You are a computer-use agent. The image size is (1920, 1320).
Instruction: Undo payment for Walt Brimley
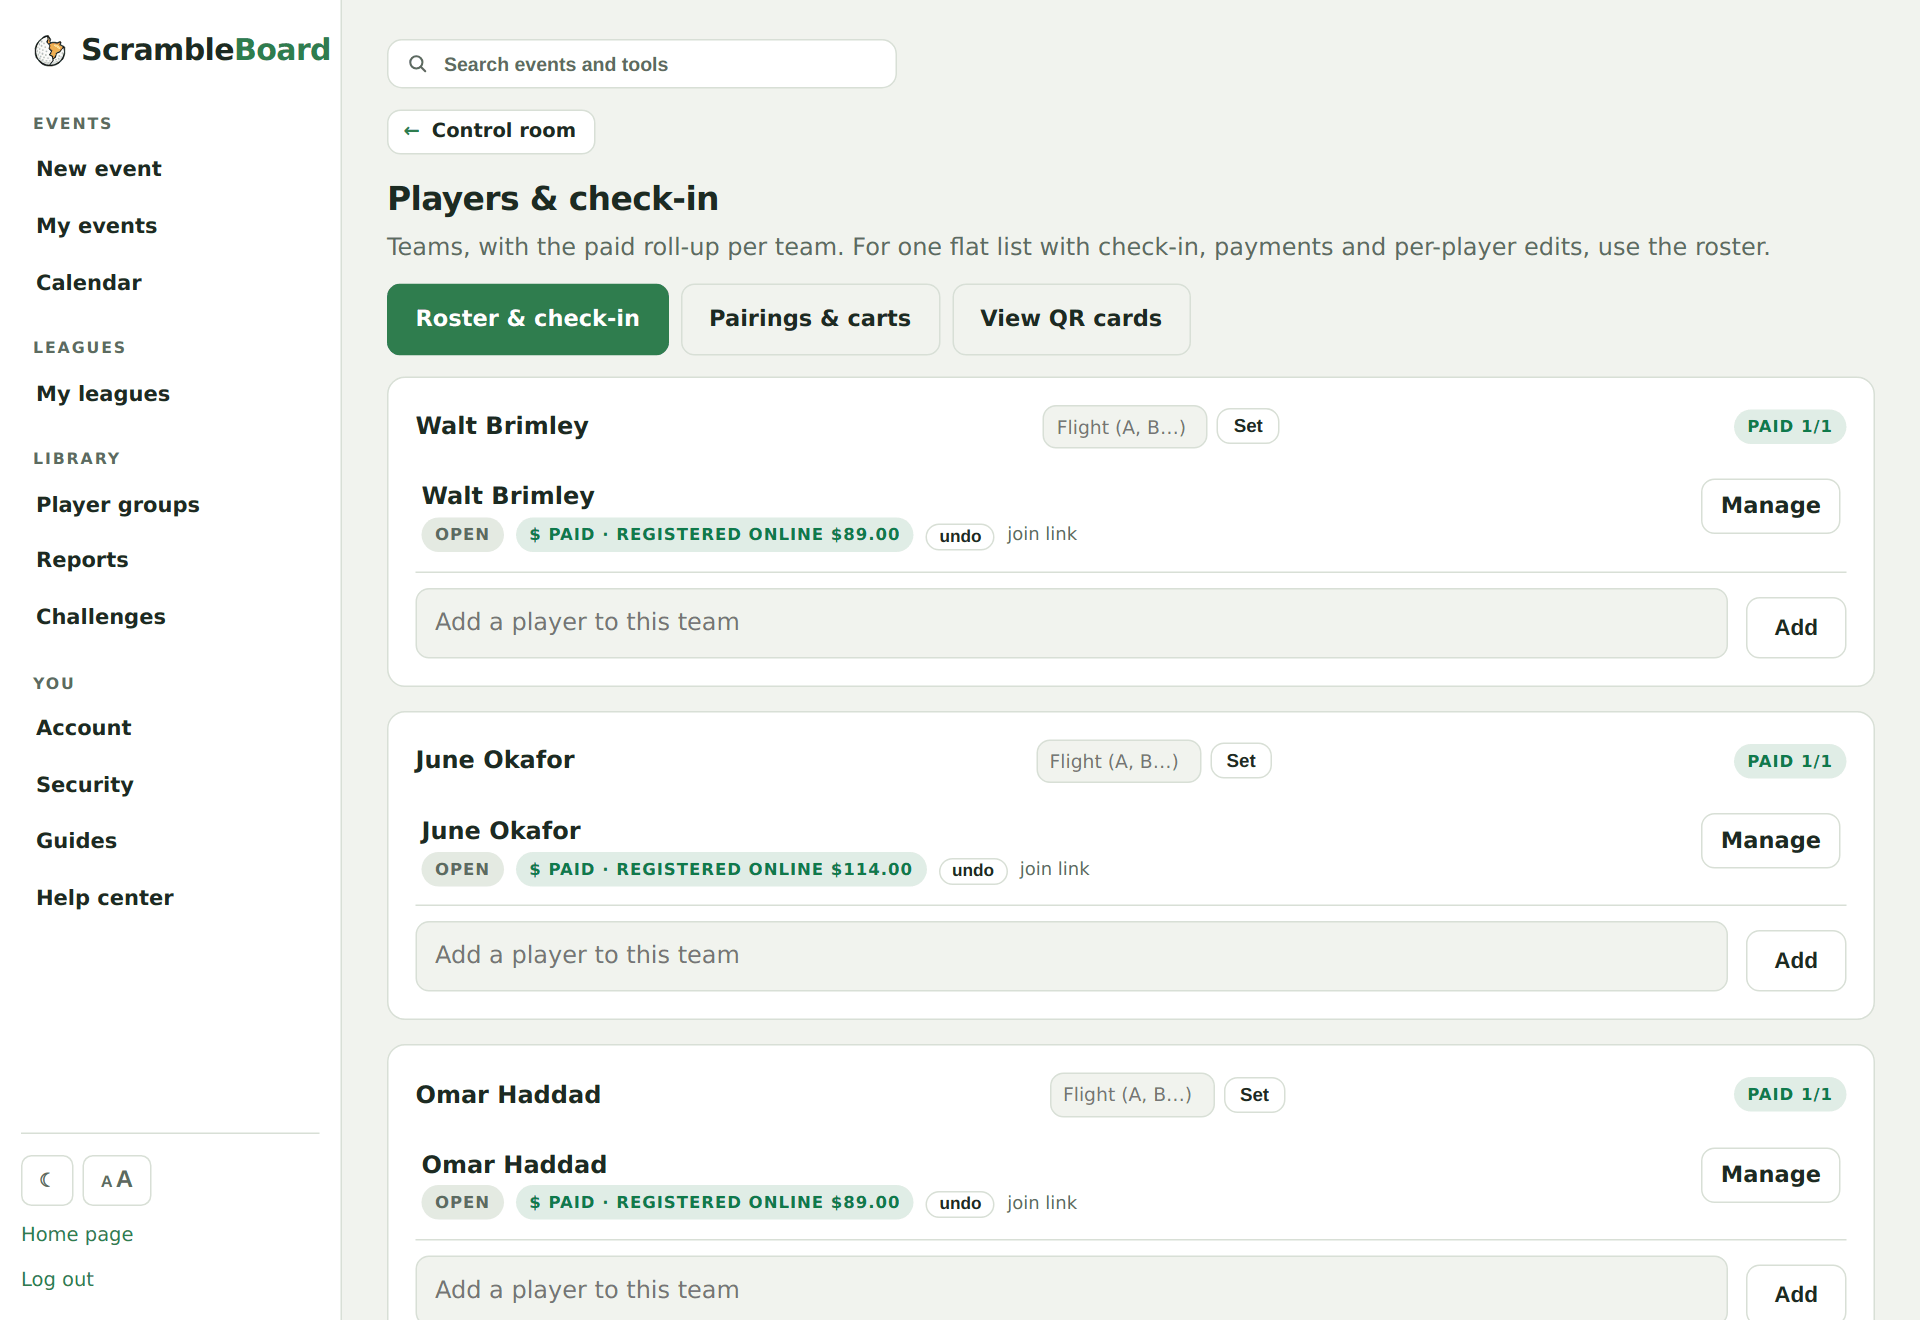[960, 536]
